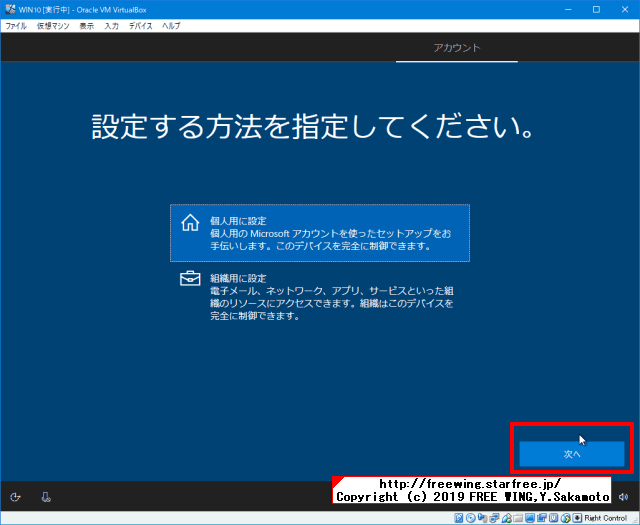
Task: Click the 次へ button
Action: 572,454
